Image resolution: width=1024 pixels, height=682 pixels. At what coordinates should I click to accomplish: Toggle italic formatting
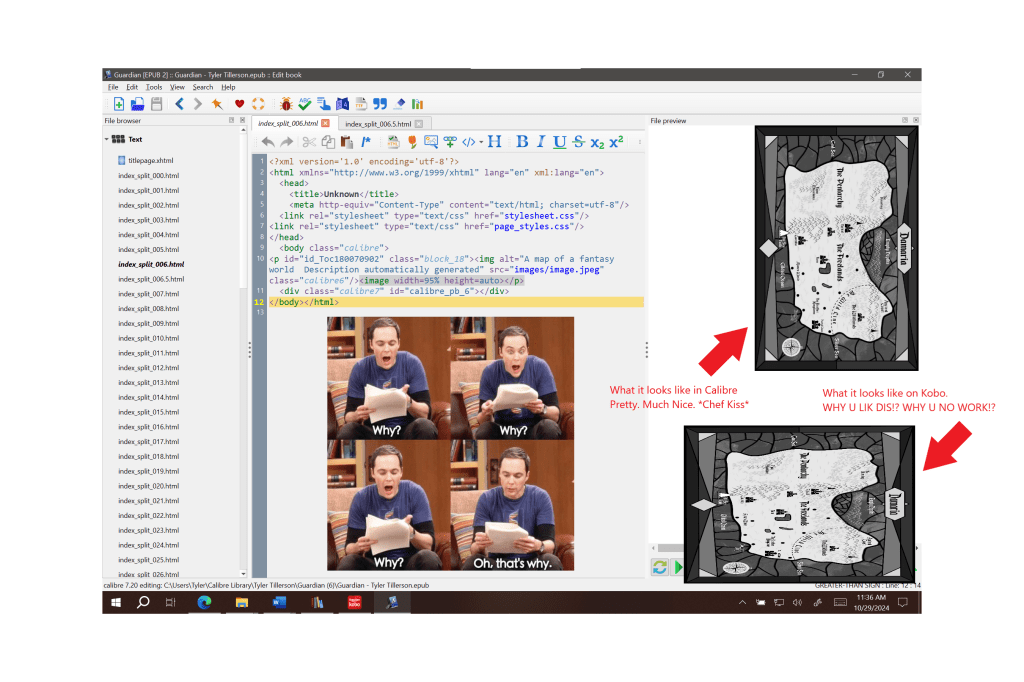[540, 142]
